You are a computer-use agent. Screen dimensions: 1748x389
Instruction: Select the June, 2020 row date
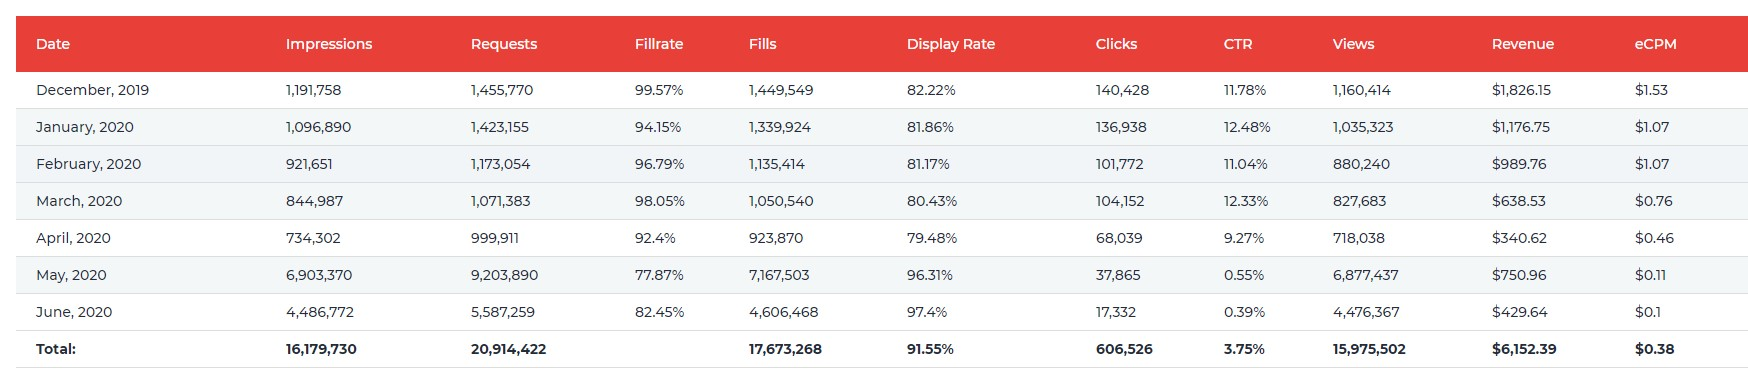[74, 312]
